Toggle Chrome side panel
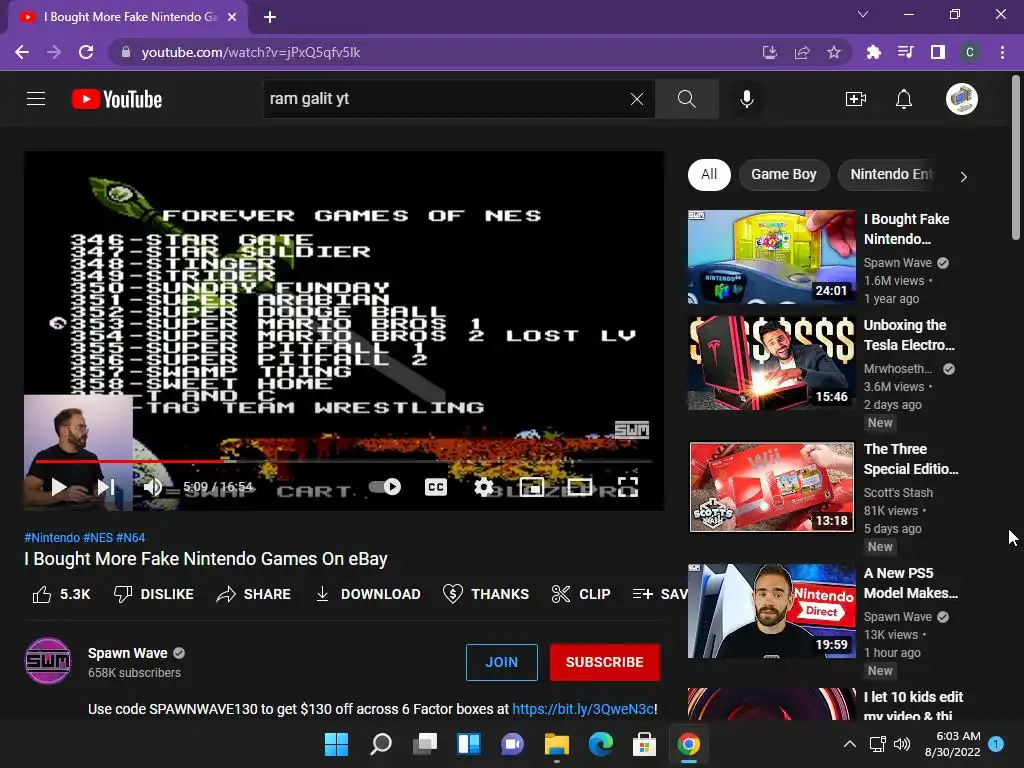Viewport: 1024px width, 768px height. (938, 52)
